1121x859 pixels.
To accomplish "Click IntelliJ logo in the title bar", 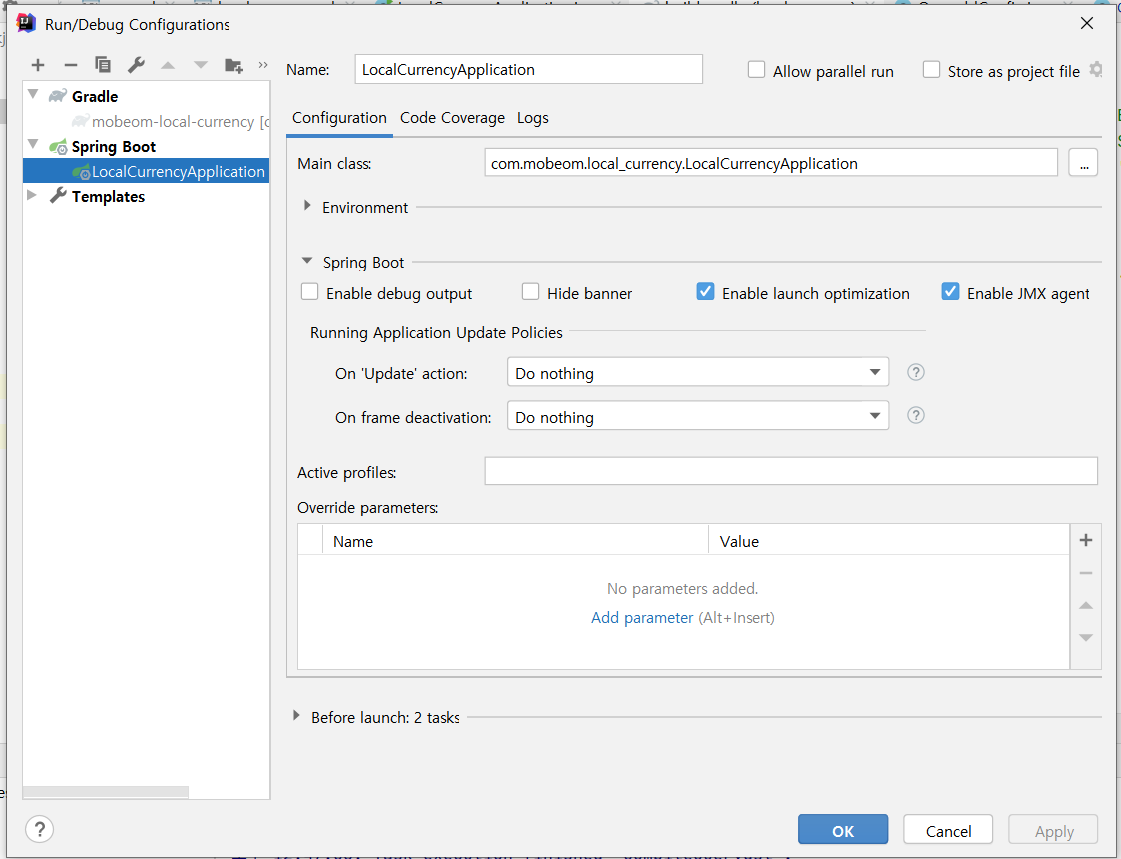I will pos(26,24).
